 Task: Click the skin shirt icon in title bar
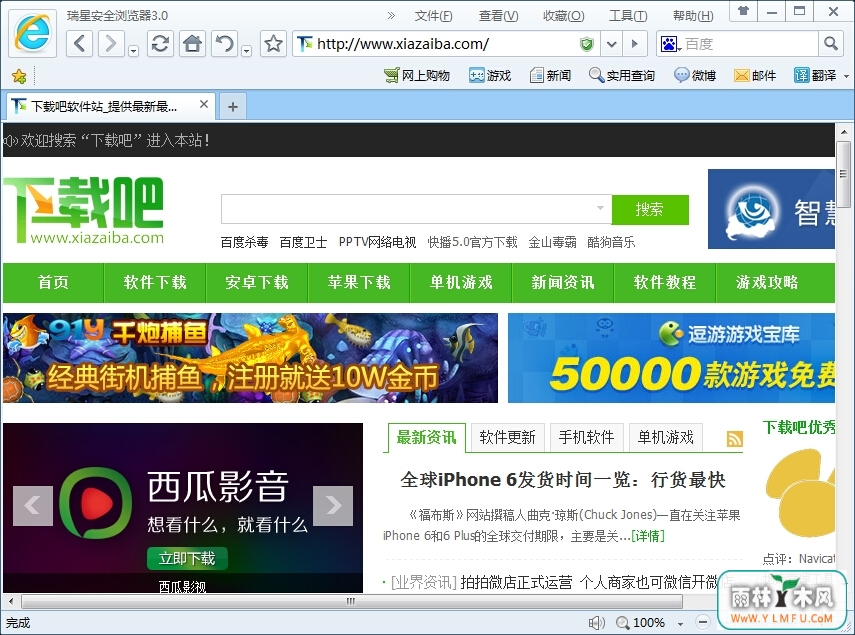[x=743, y=10]
